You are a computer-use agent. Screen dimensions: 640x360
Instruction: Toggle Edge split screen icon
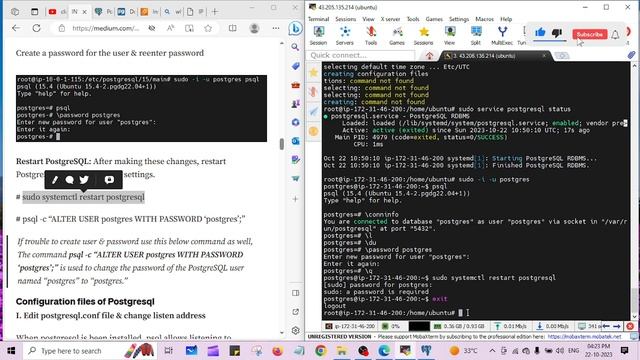click(233, 28)
